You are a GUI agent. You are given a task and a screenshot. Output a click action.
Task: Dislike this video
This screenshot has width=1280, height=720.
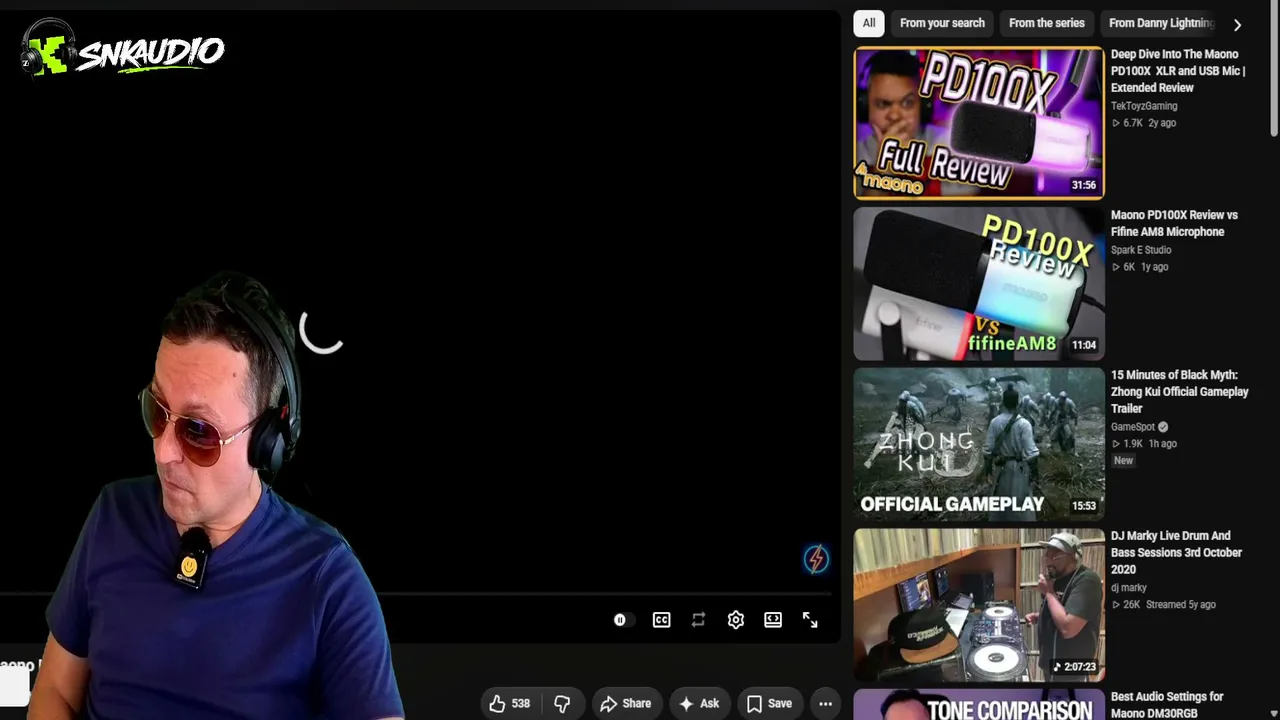(x=562, y=704)
